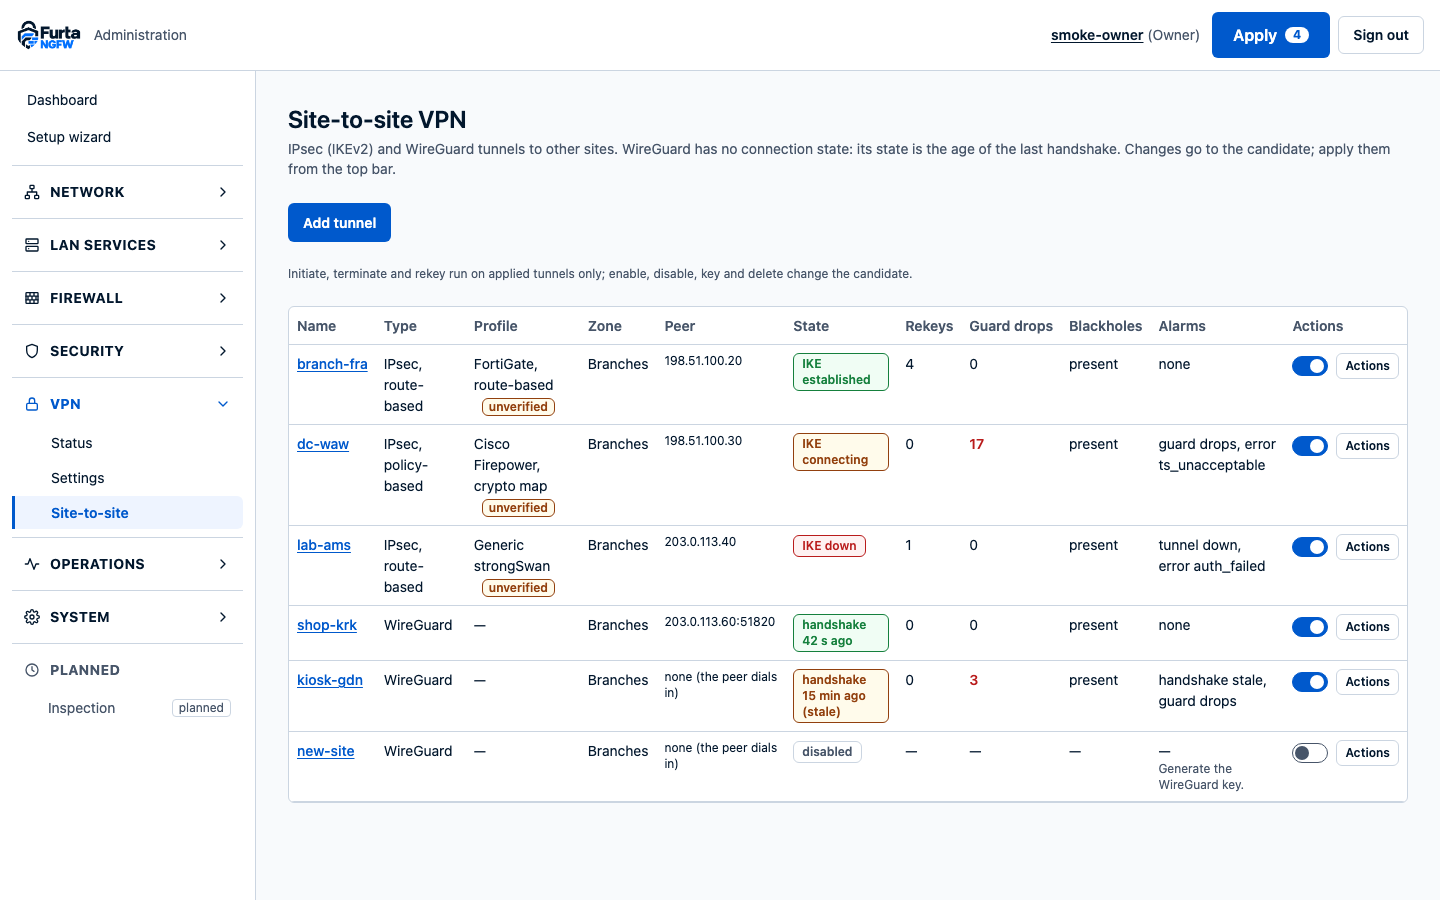The height and width of the screenshot is (900, 1440).
Task: Enable the new-site tunnel toggle
Action: [x=1310, y=753]
